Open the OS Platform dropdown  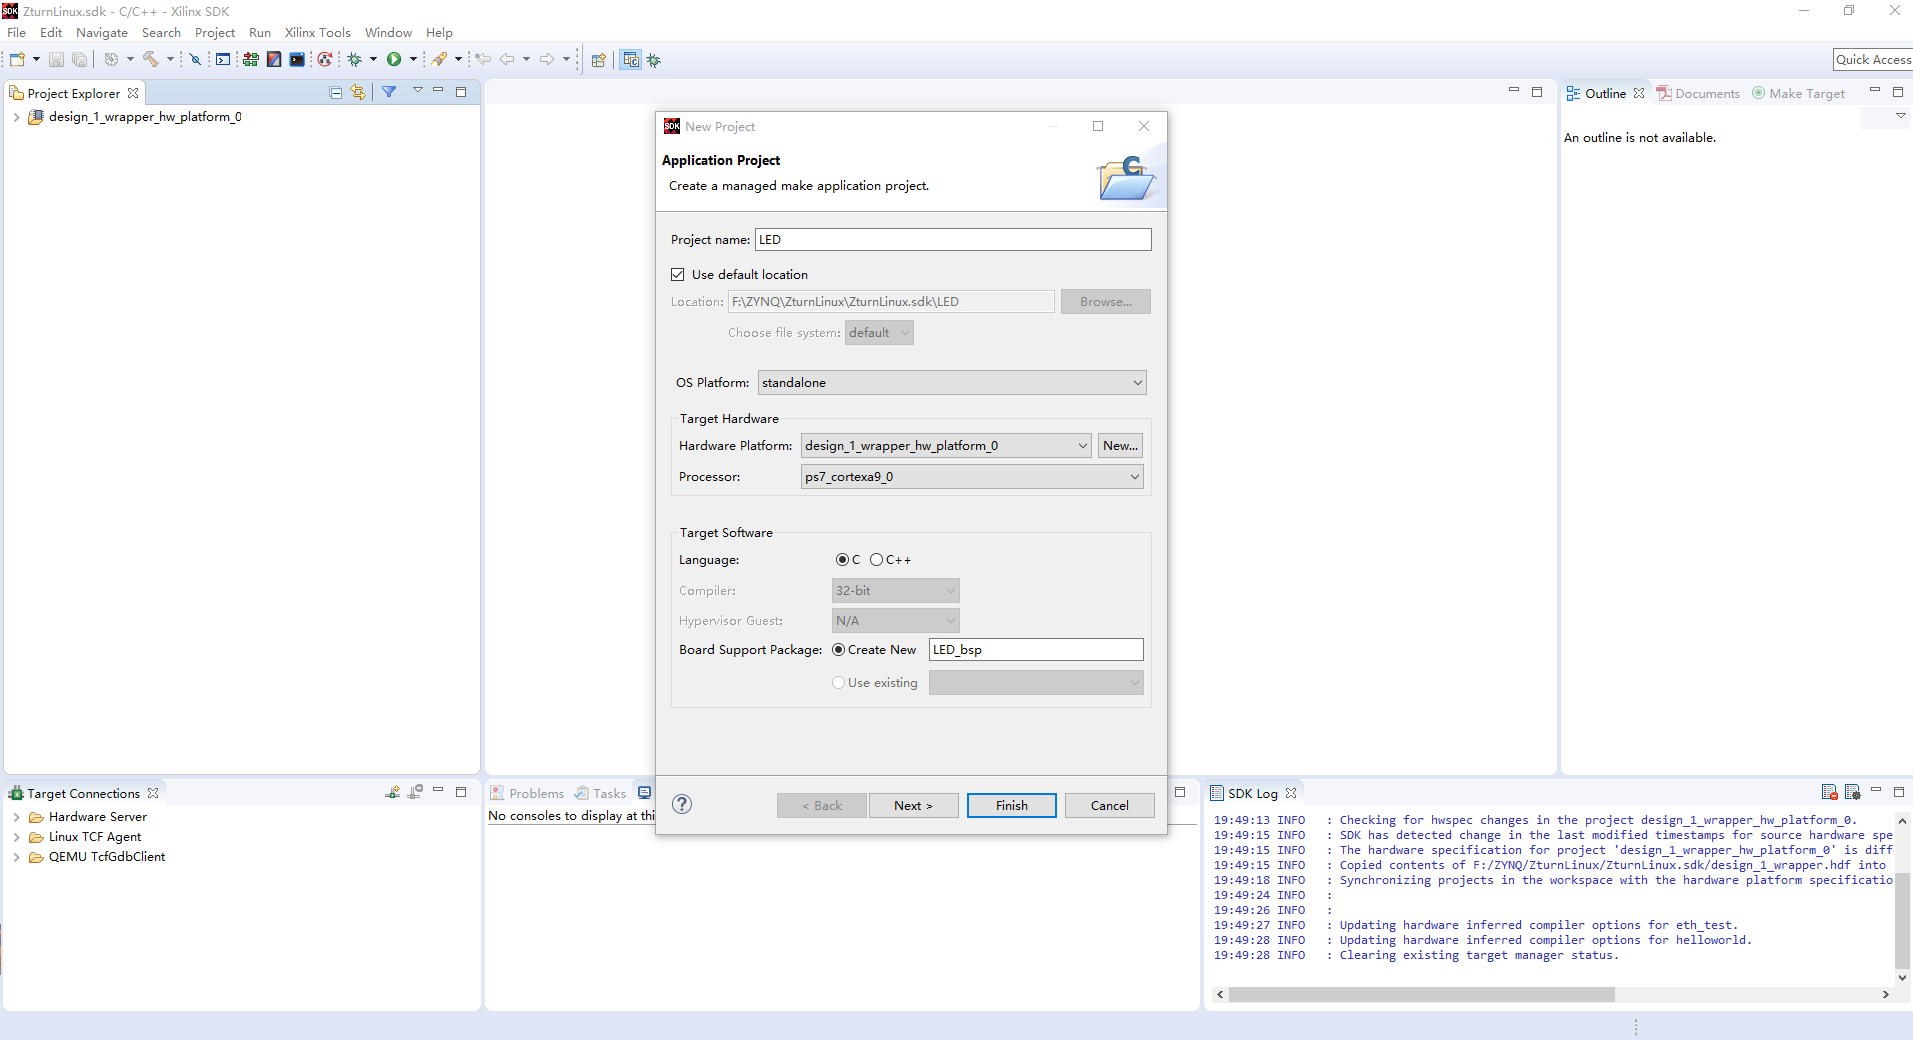pyautogui.click(x=952, y=383)
